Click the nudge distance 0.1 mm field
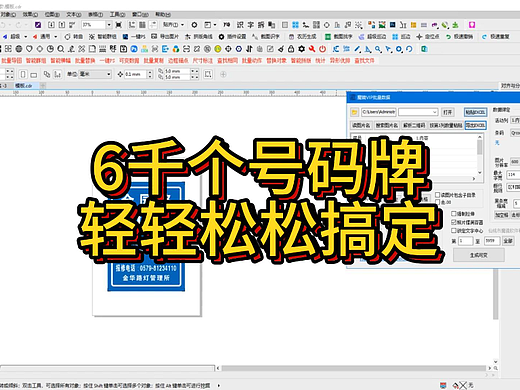 tap(136, 74)
